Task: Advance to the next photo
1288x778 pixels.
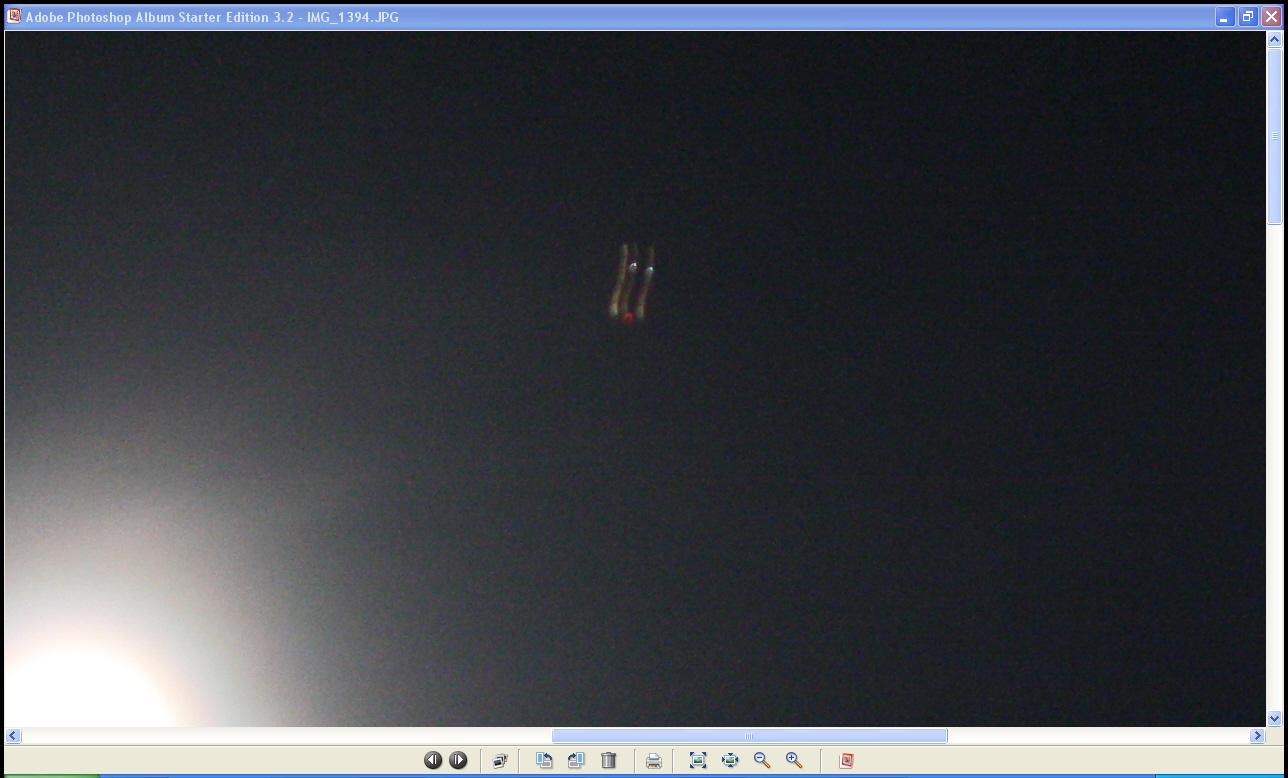Action: pyautogui.click(x=458, y=760)
